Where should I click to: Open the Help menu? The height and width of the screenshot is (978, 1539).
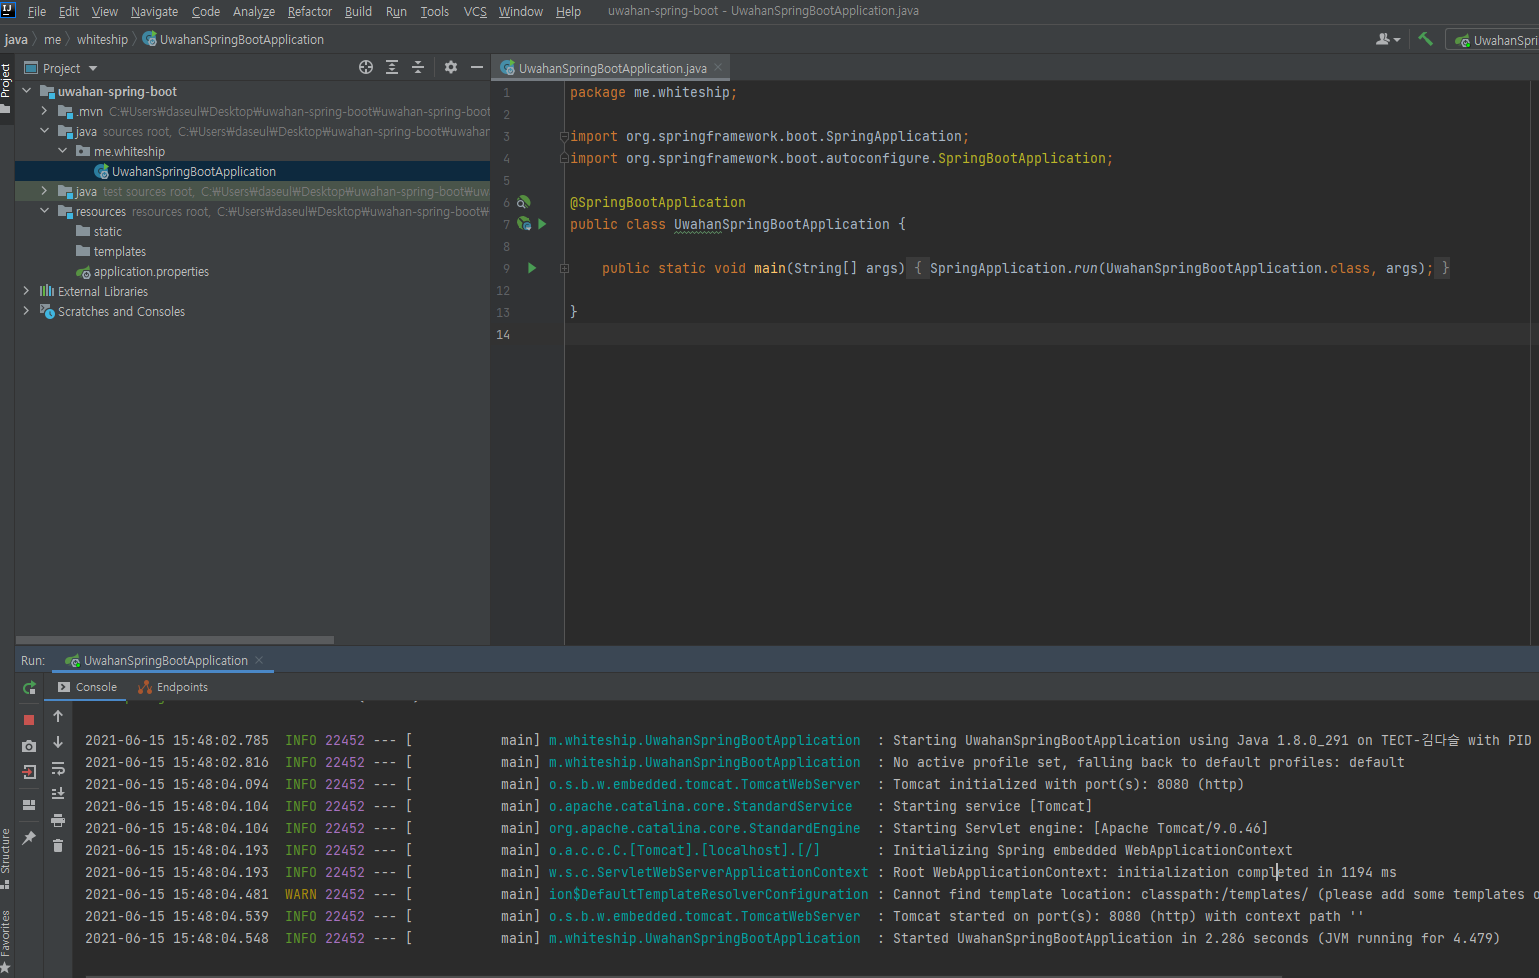click(568, 11)
